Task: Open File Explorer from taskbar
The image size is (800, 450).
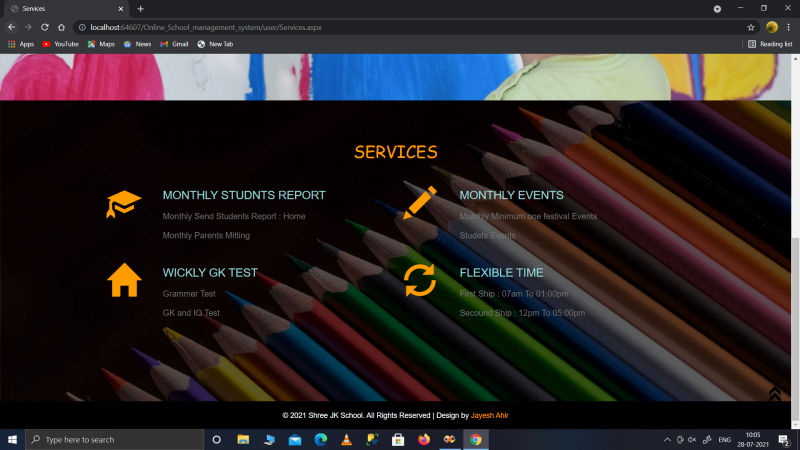Action: coord(243,439)
